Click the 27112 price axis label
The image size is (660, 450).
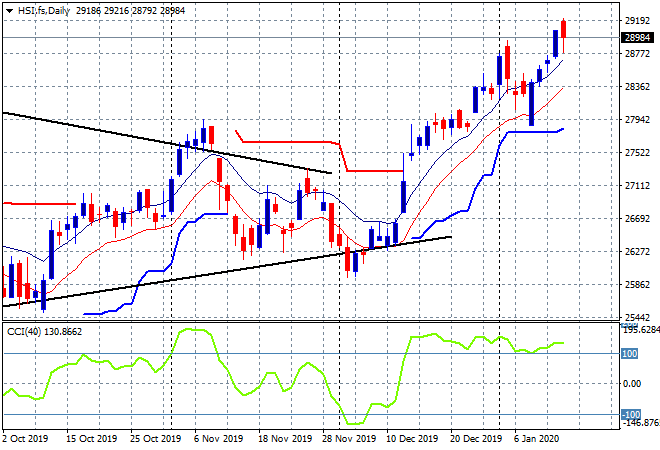point(637,186)
